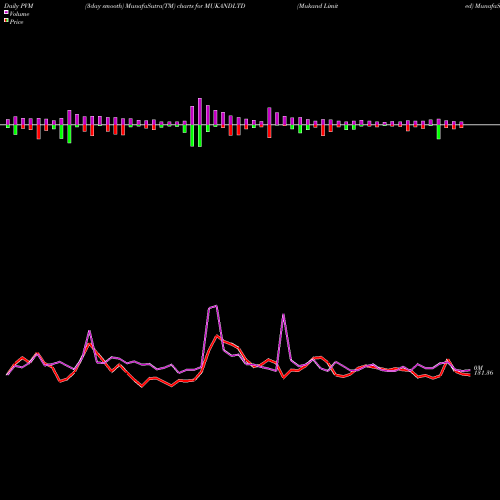This screenshot has width=500, height=500.
Task: Select the 'Price' legend label
Action: click(16, 22)
